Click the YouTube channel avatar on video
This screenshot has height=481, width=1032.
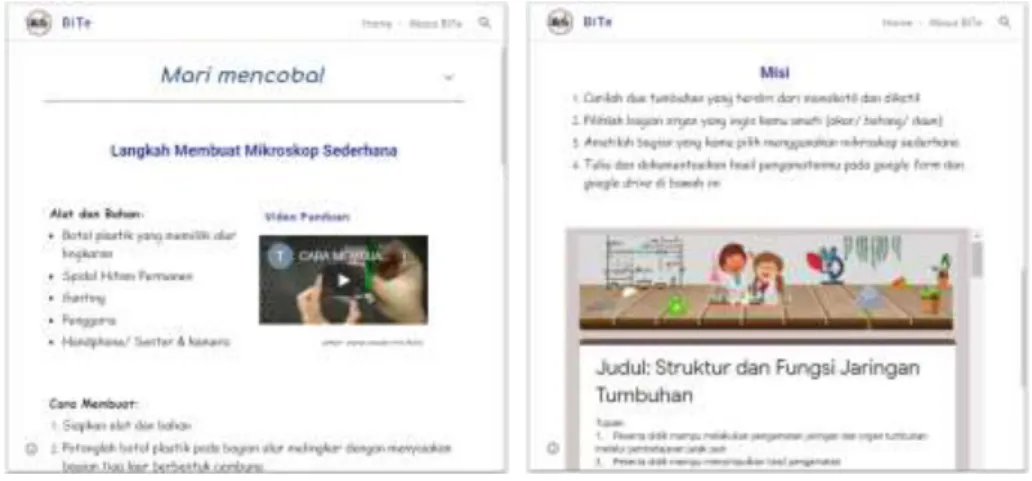[279, 256]
